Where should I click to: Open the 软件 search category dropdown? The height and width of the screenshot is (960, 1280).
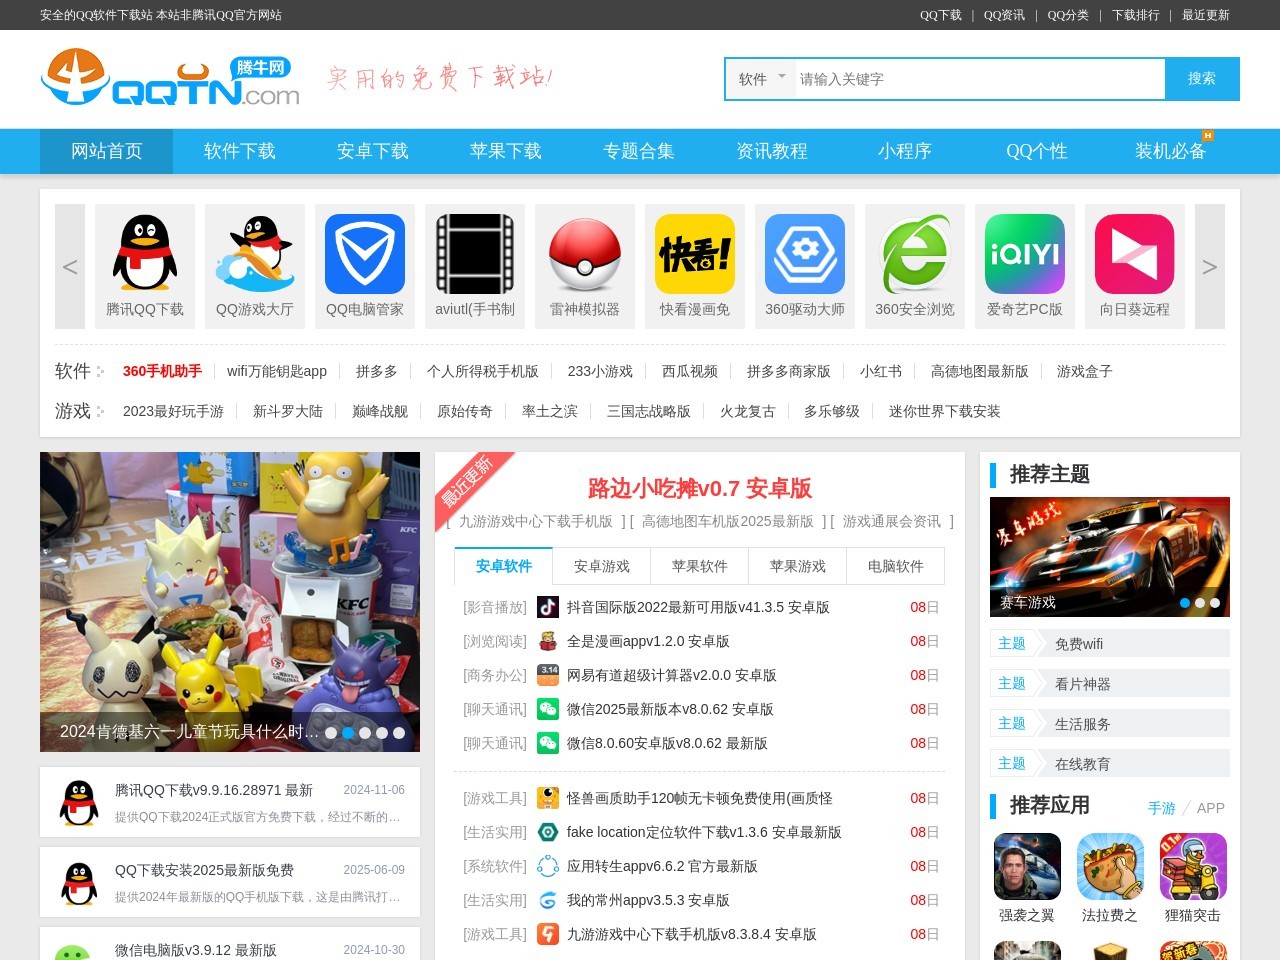click(760, 79)
